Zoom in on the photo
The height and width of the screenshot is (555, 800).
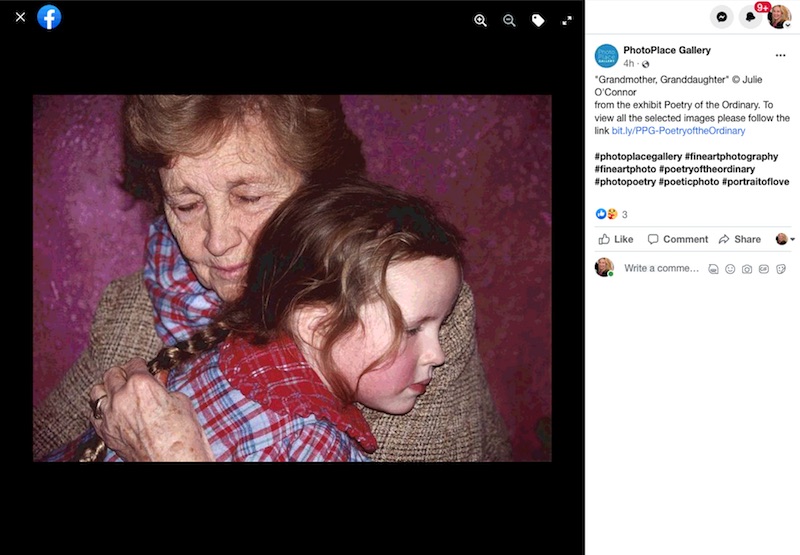pos(480,20)
